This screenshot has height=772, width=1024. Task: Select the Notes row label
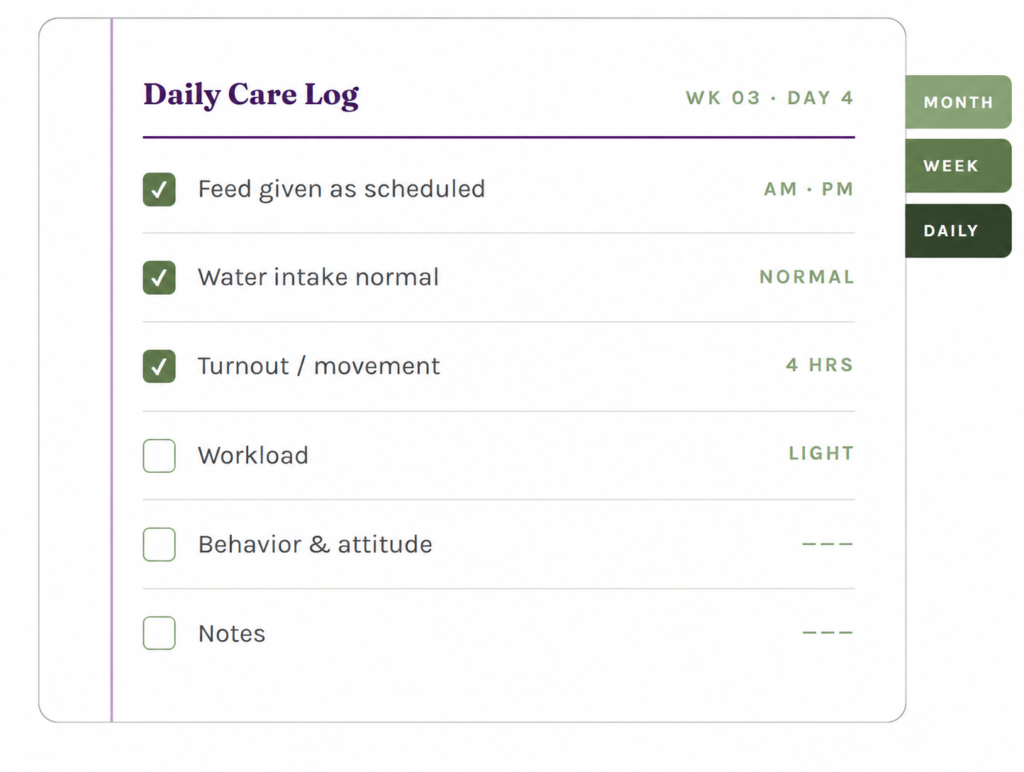pyautogui.click(x=232, y=634)
